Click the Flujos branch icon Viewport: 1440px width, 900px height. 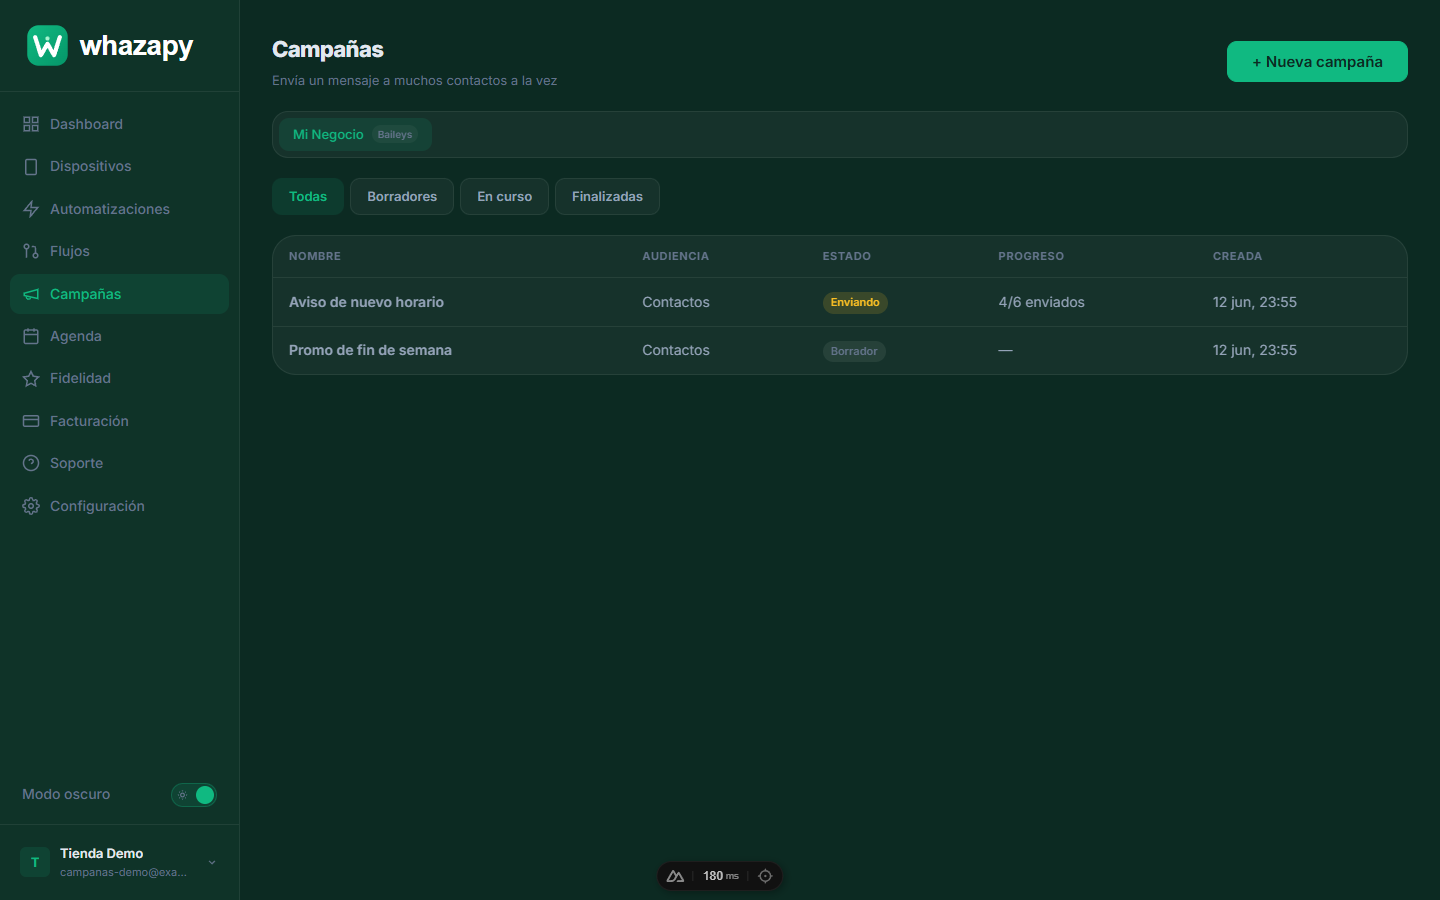[31, 251]
